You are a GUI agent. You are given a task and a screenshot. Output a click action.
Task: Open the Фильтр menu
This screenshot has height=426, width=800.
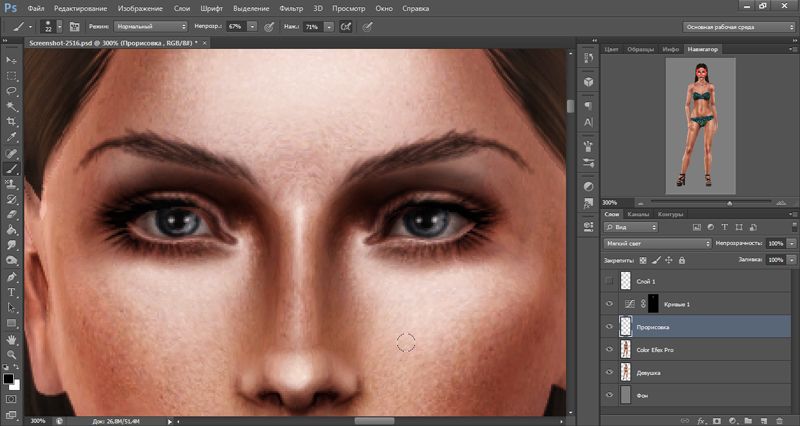(x=291, y=8)
